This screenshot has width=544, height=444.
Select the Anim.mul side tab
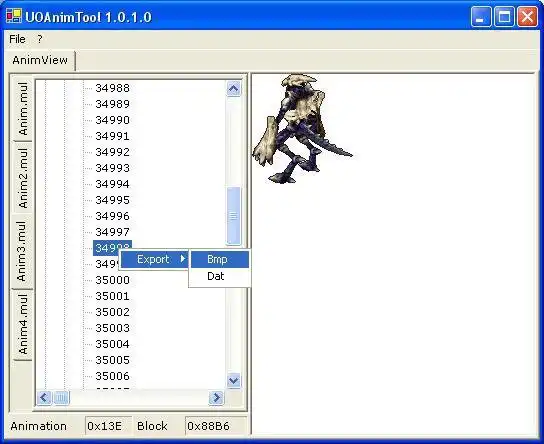[23, 109]
